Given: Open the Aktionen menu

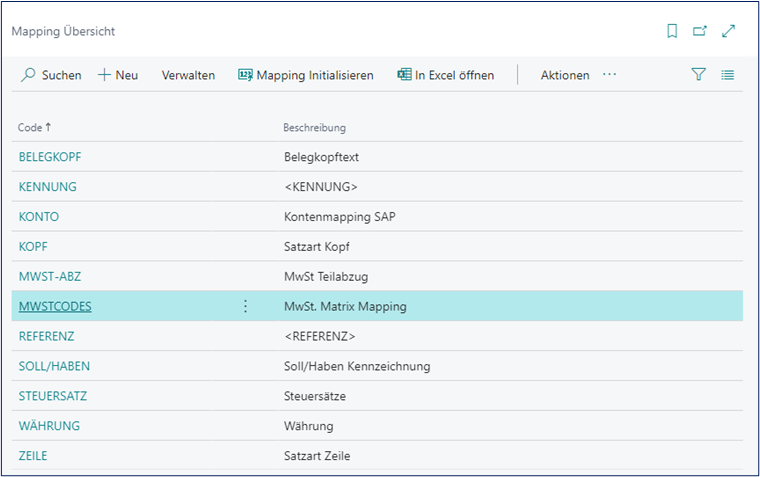Looking at the screenshot, I should 564,75.
